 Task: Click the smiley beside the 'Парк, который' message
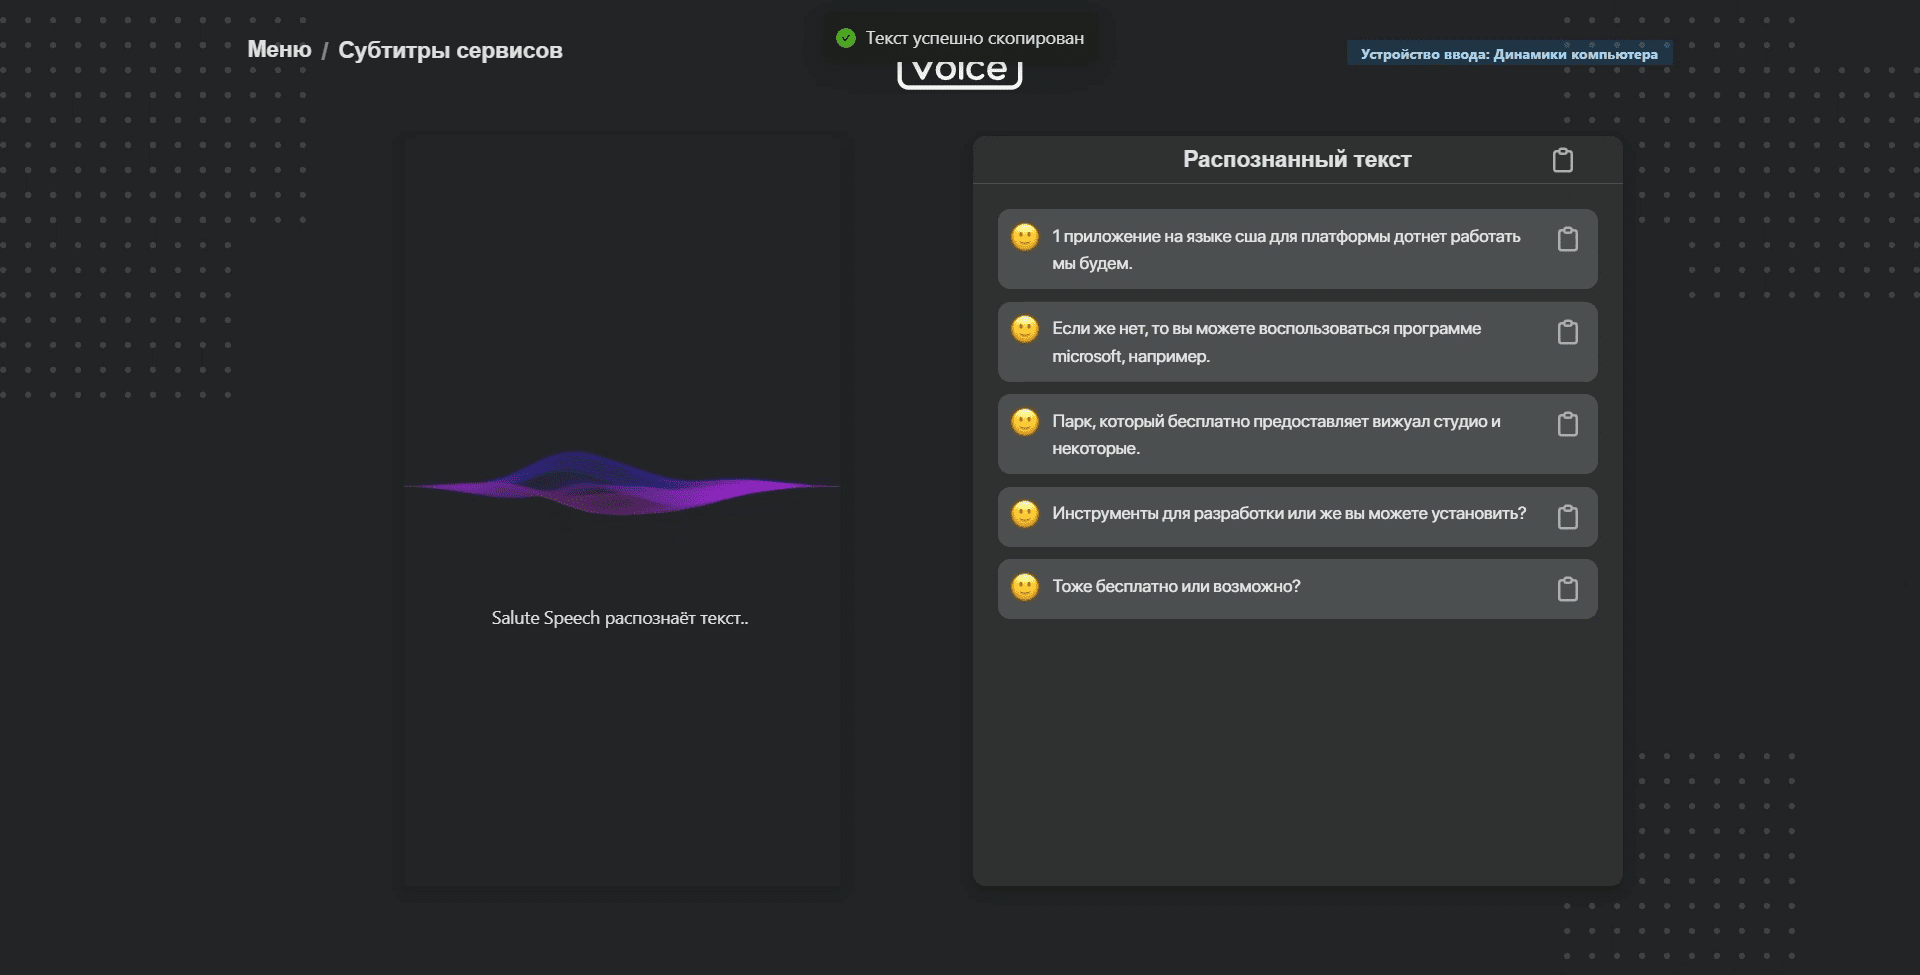click(x=1025, y=422)
